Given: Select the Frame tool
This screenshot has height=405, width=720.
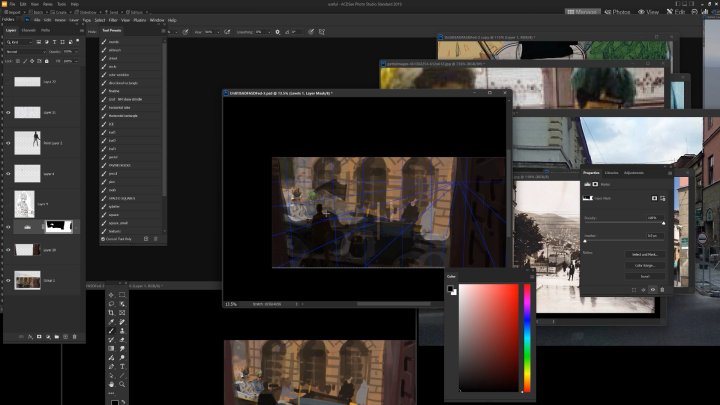Looking at the screenshot, I should point(122,313).
